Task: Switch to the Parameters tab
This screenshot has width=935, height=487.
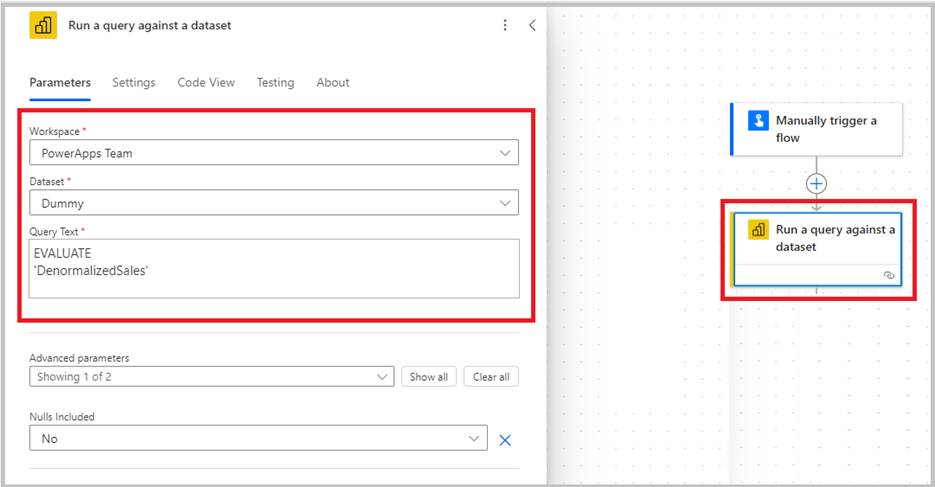Action: 60,82
